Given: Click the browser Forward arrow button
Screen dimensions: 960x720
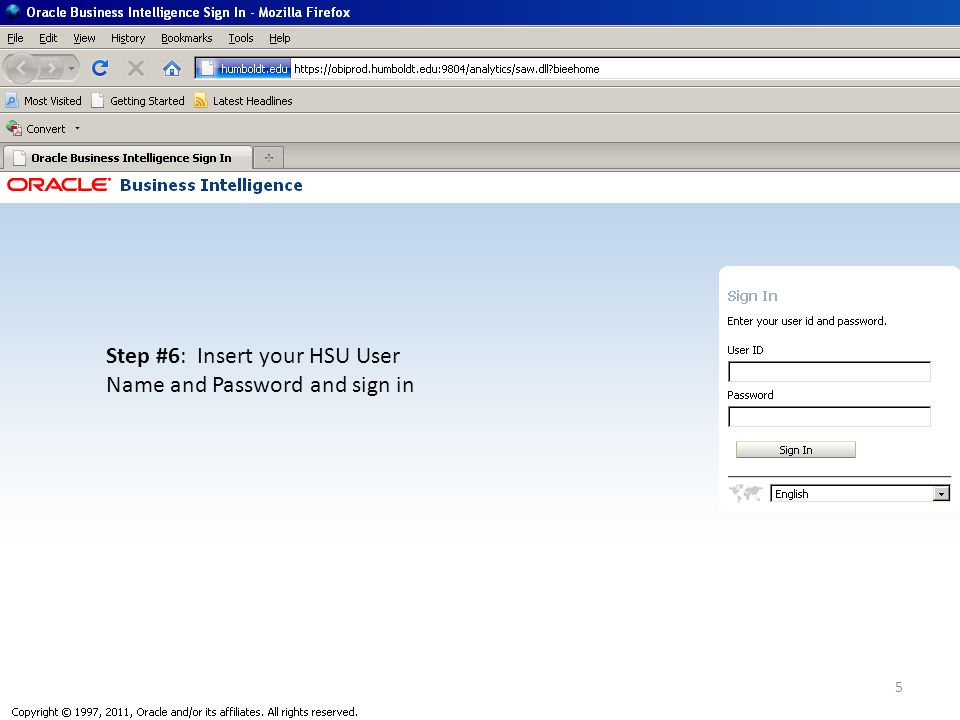Looking at the screenshot, I should click(x=51, y=68).
